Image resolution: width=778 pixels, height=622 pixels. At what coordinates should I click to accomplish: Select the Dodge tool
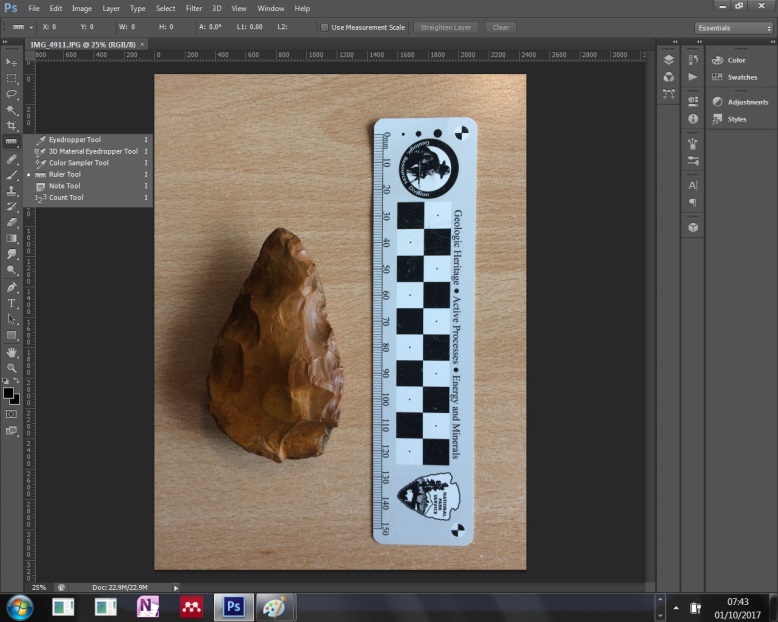click(x=11, y=270)
